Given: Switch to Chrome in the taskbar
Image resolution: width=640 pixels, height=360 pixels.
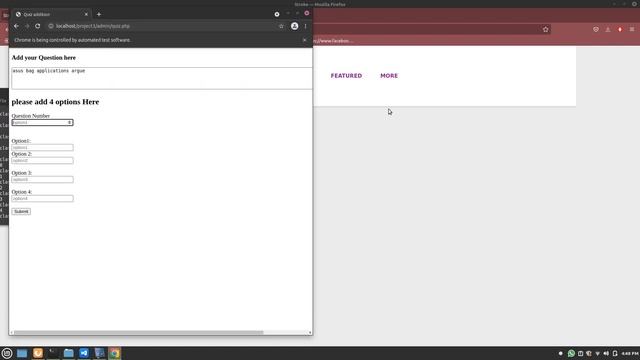Looking at the screenshot, I should [115, 353].
